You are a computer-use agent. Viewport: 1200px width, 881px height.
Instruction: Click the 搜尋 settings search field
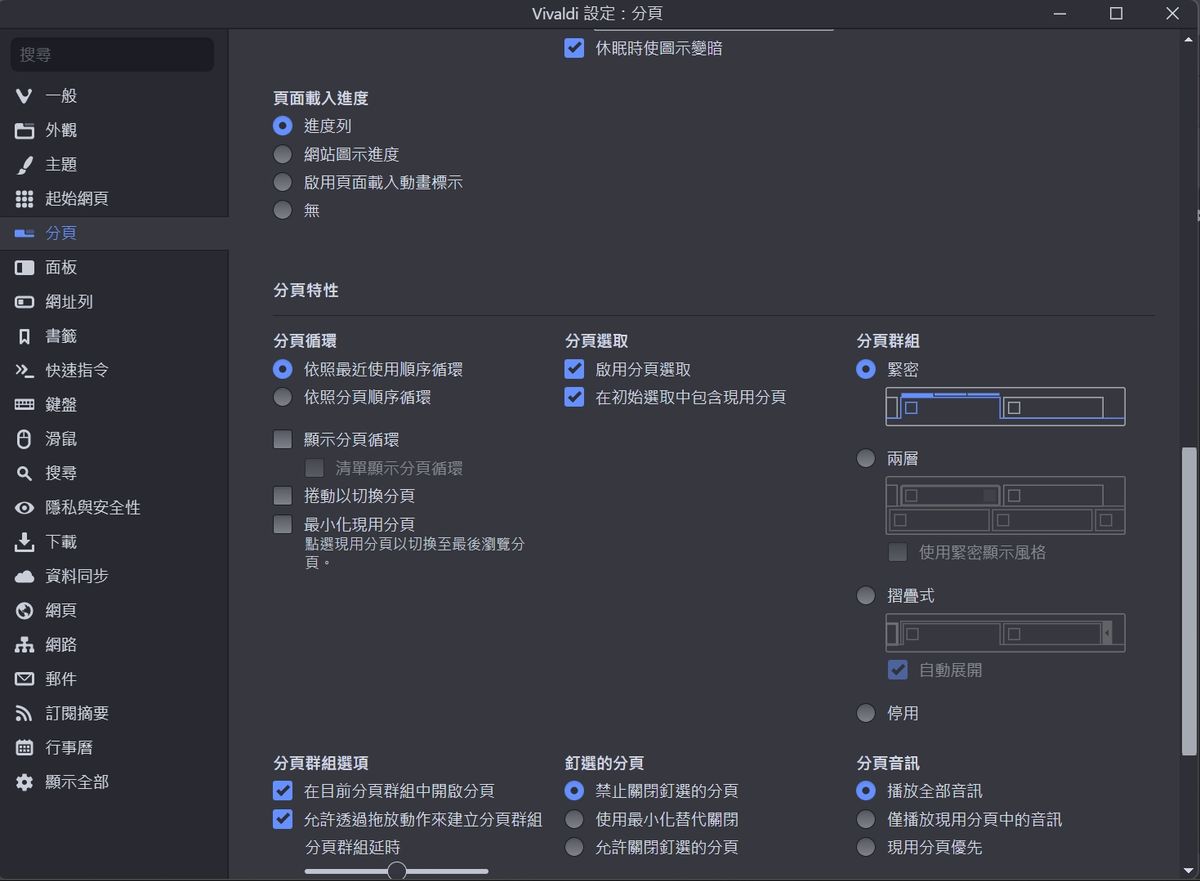click(x=112, y=55)
